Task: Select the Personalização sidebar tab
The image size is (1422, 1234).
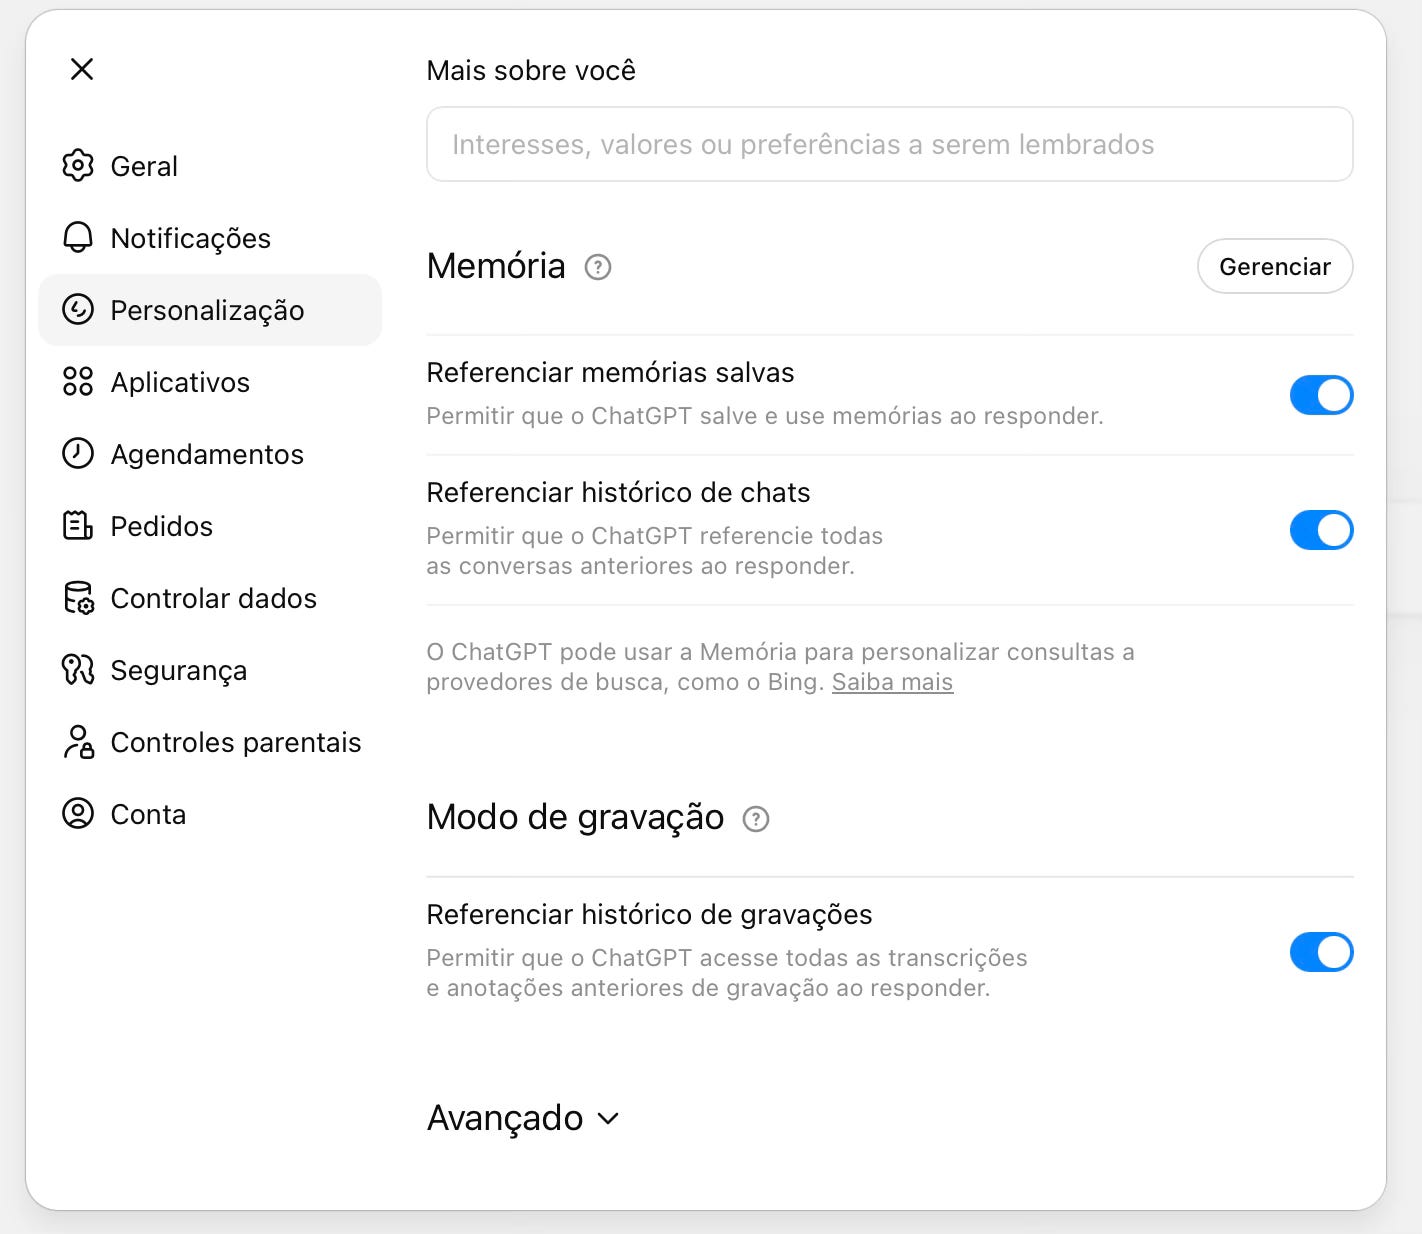Action: click(x=210, y=310)
